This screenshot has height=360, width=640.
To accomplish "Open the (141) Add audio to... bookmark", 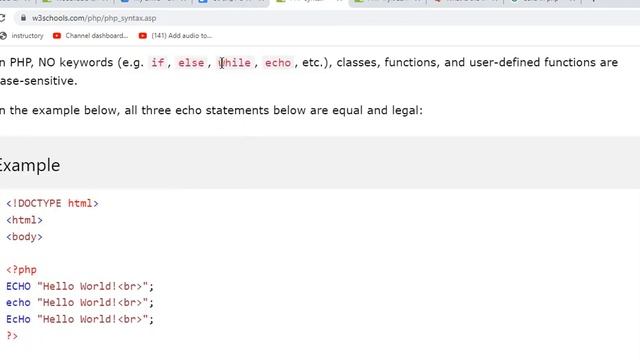I will (176, 36).
